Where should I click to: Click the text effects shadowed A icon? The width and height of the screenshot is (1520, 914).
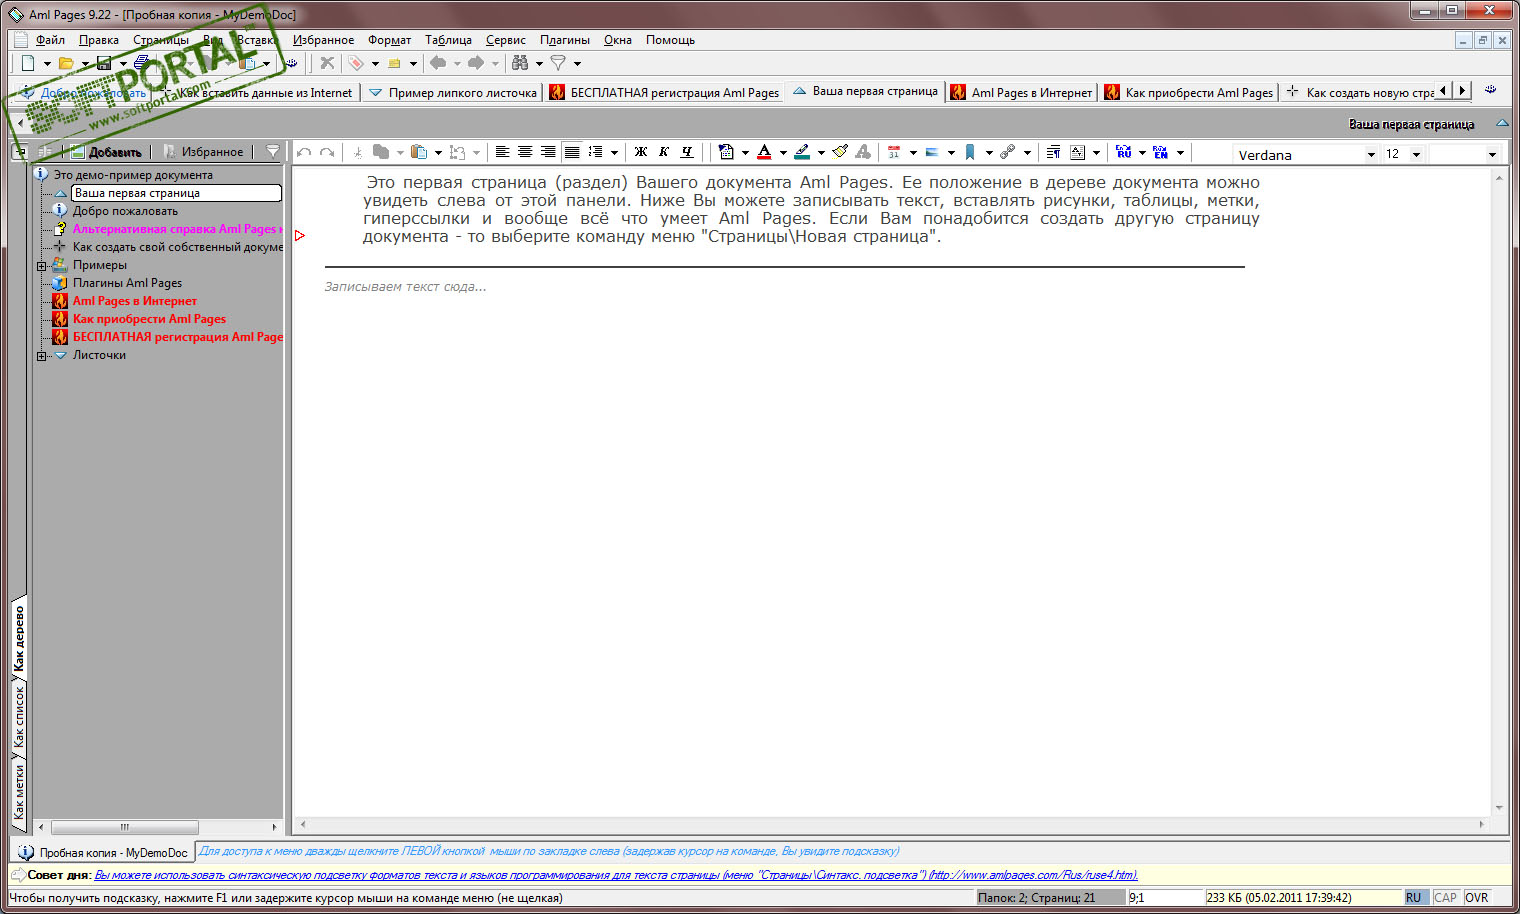863,152
